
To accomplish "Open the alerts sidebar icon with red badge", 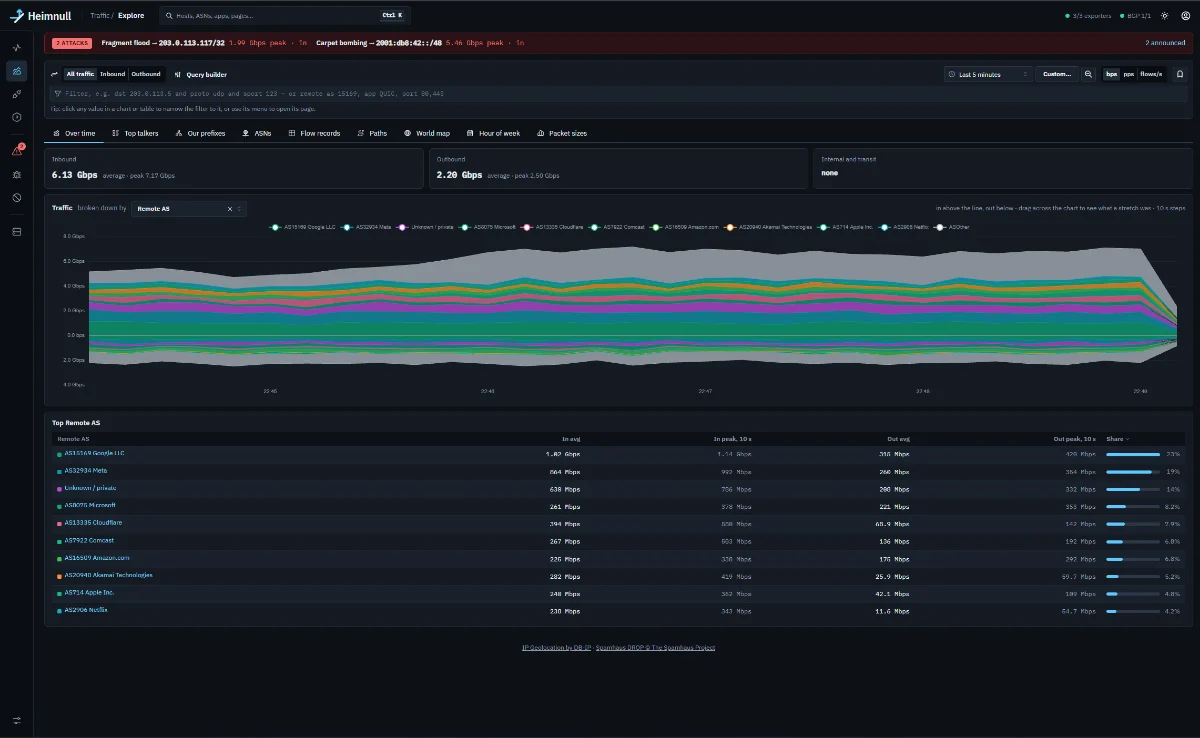I will pyautogui.click(x=16, y=151).
